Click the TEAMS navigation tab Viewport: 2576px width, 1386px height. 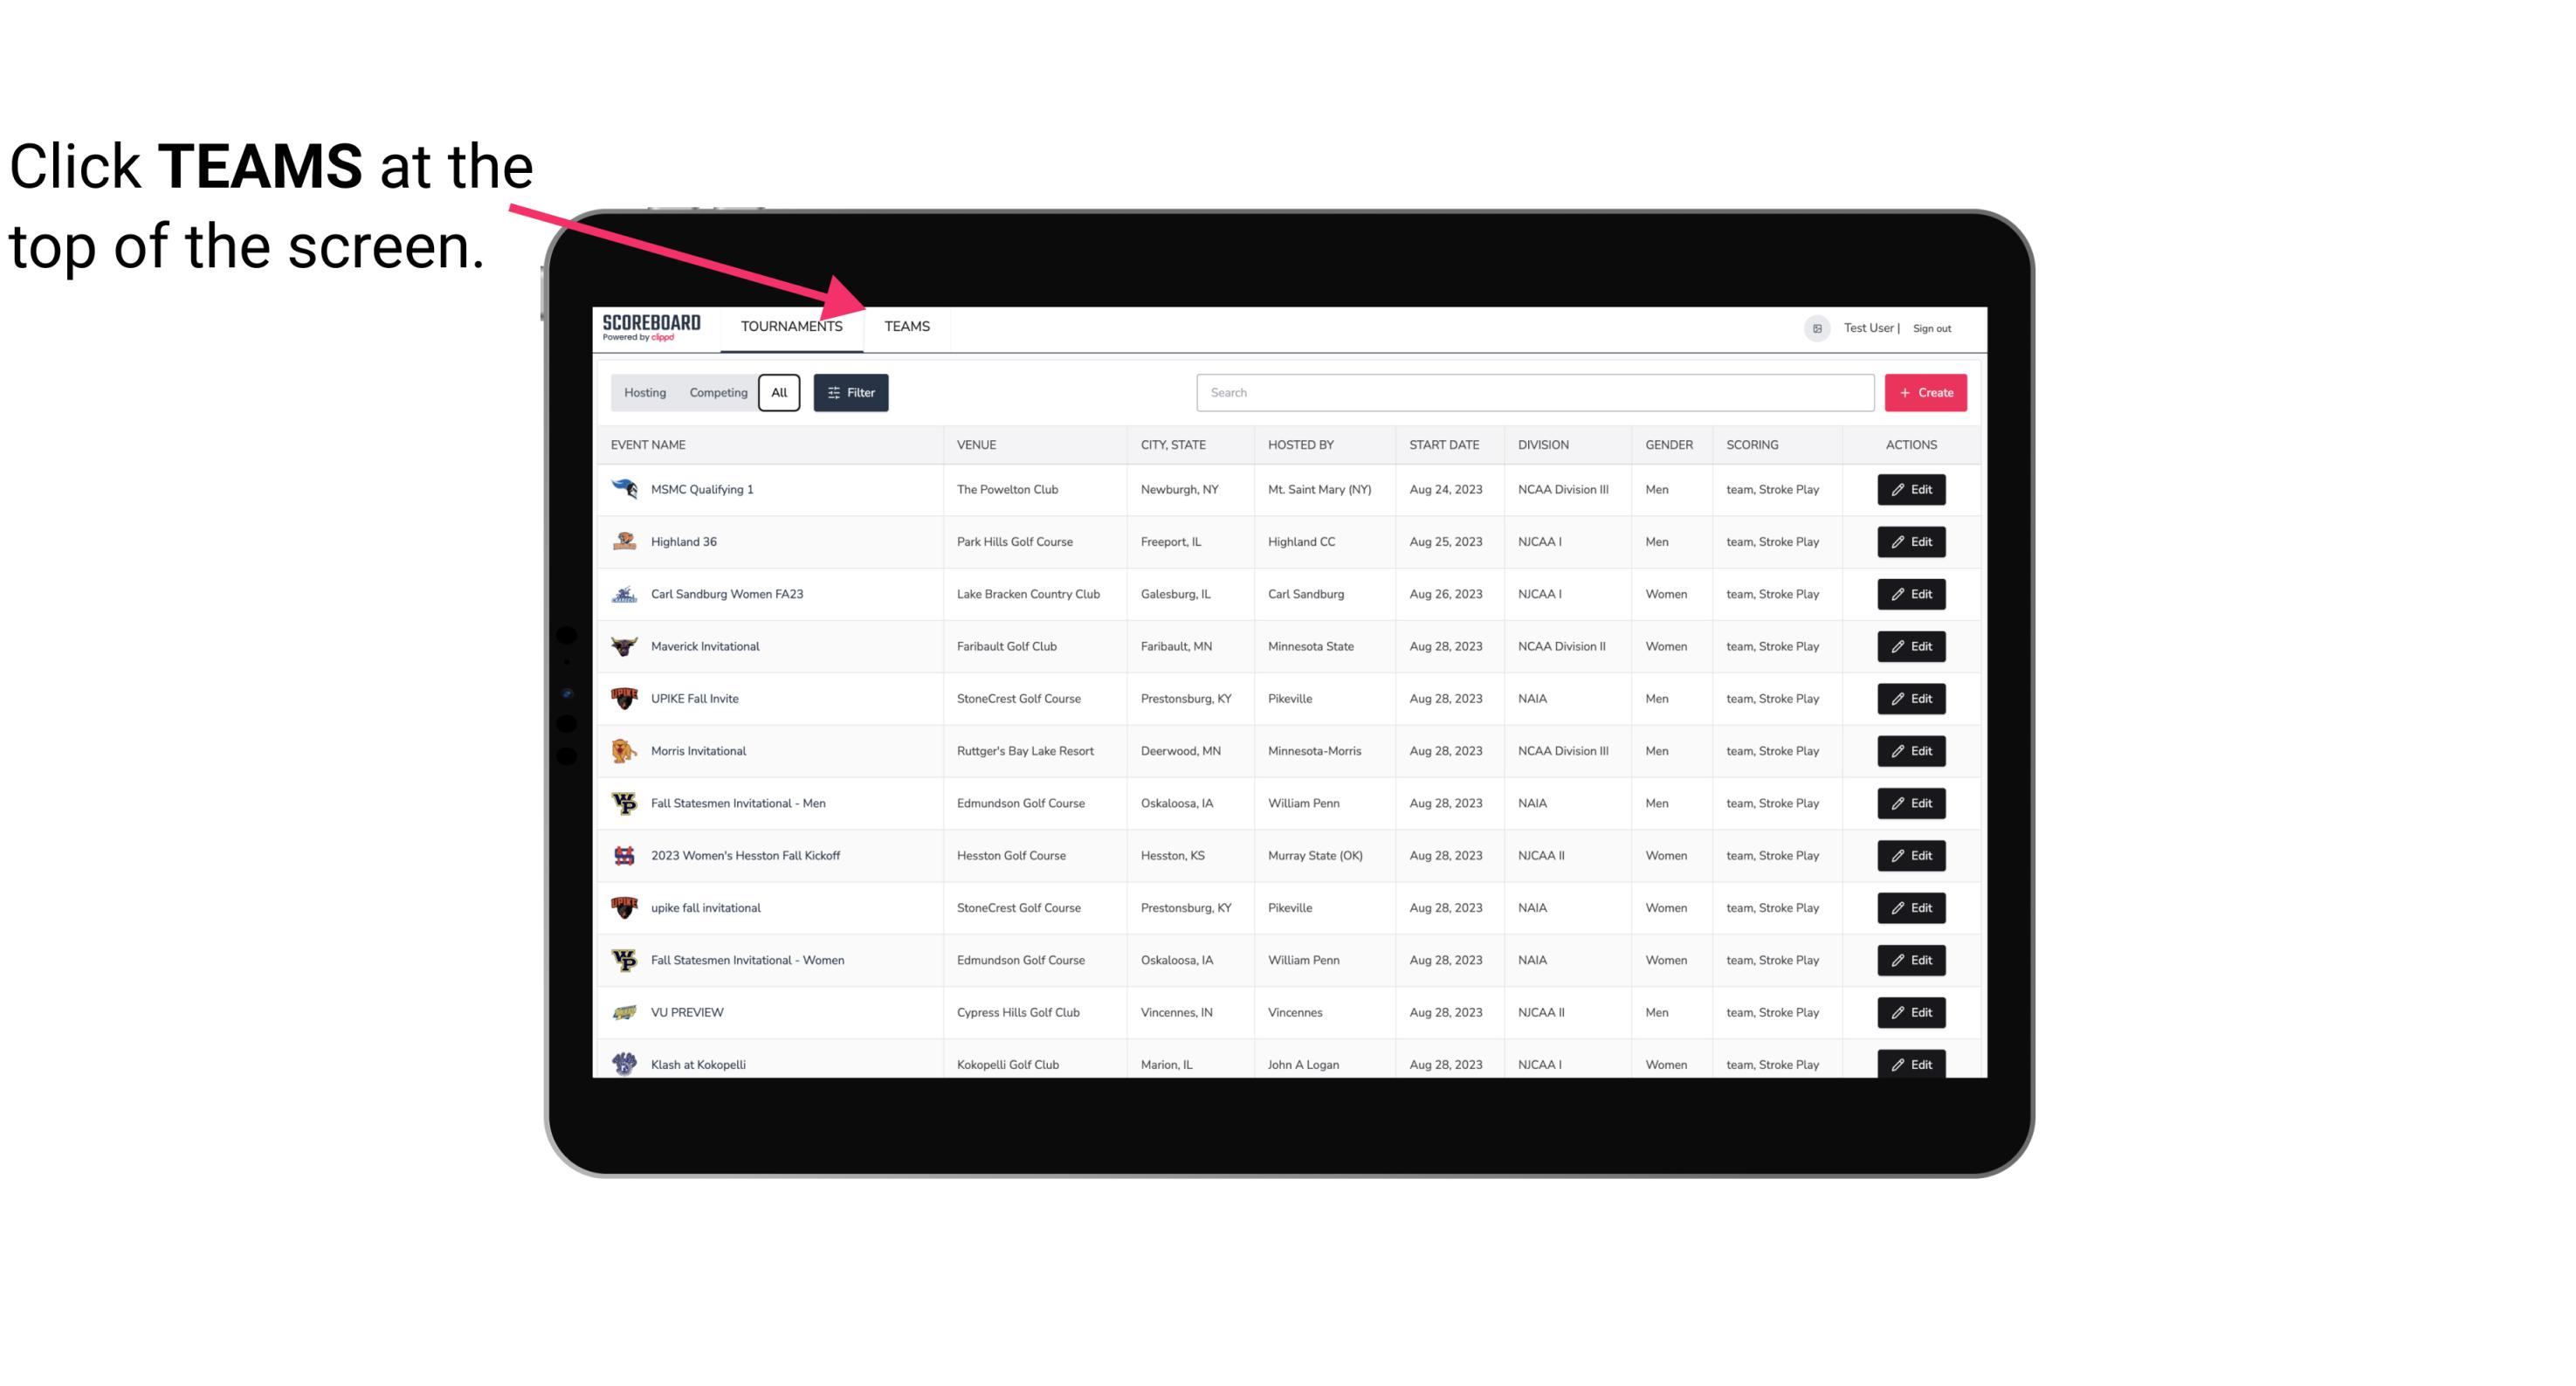[906, 326]
